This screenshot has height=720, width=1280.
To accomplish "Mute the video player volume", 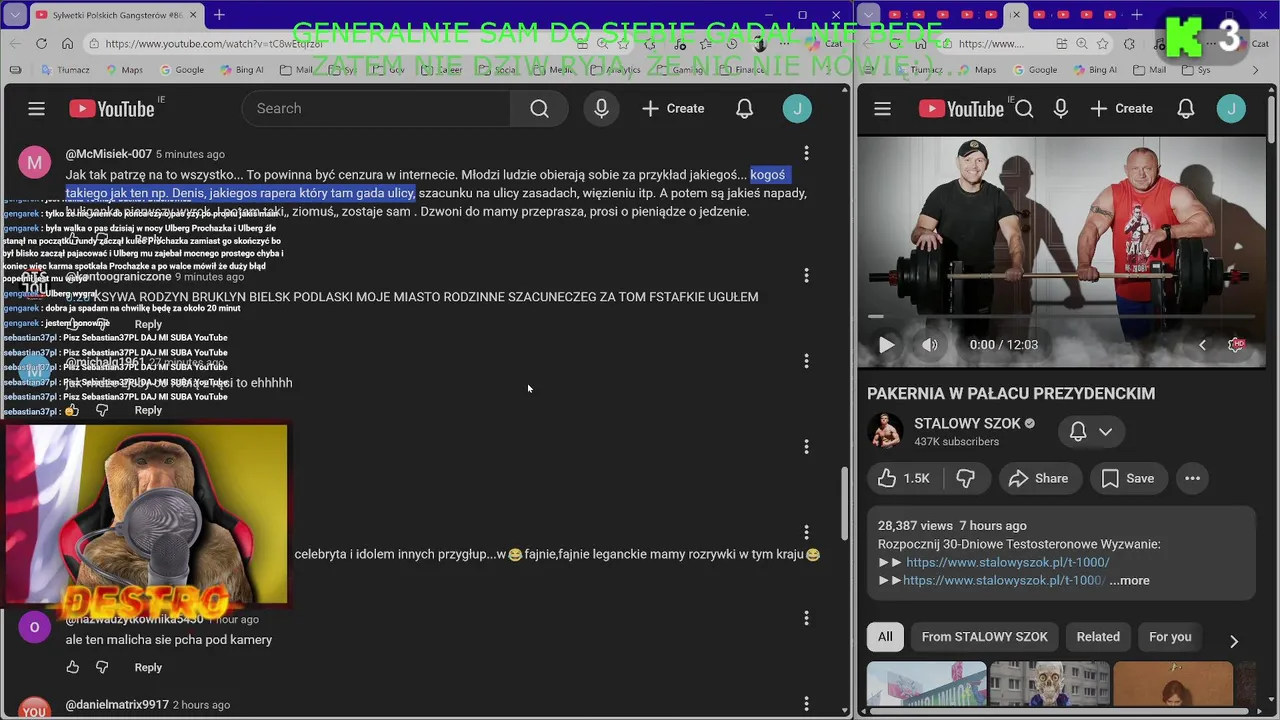I will pyautogui.click(x=930, y=345).
